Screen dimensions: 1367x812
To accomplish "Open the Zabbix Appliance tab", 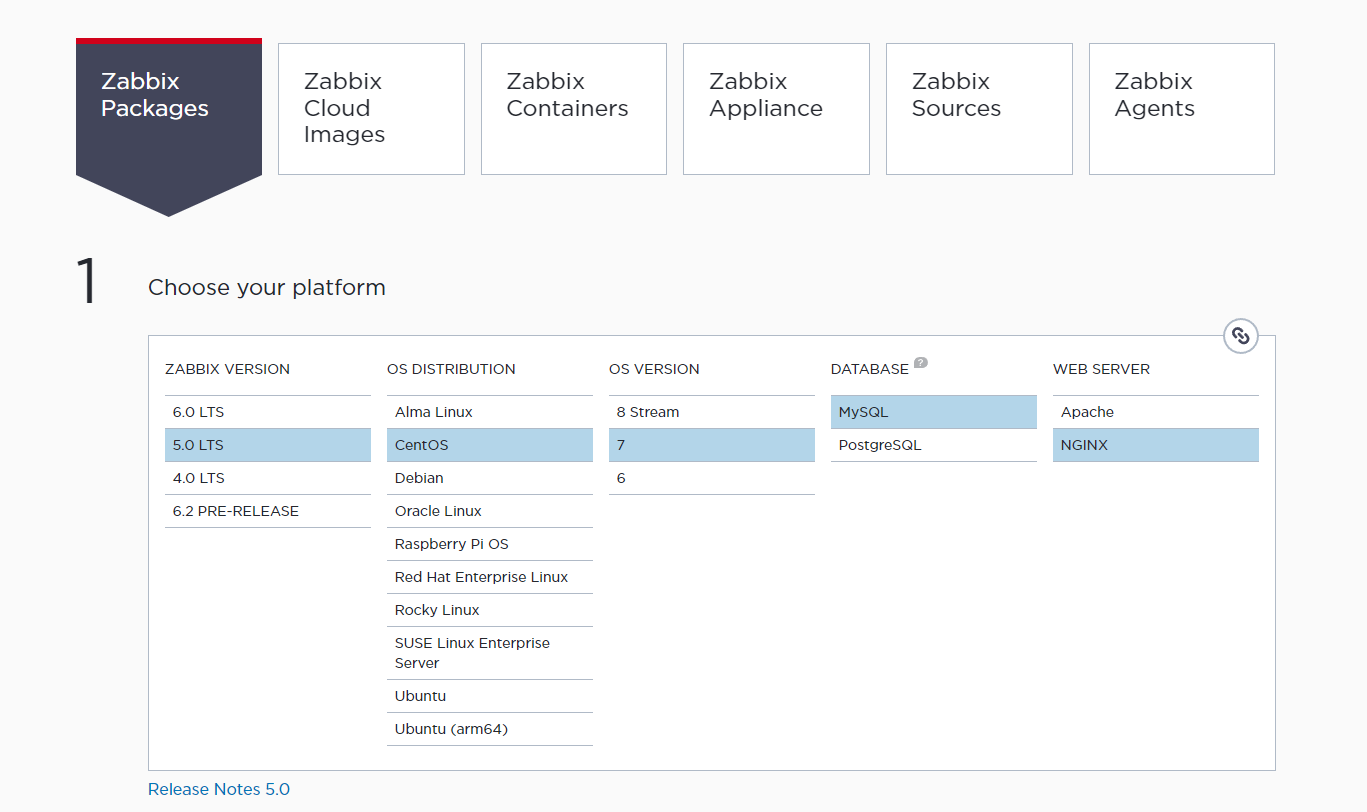I will (x=776, y=109).
